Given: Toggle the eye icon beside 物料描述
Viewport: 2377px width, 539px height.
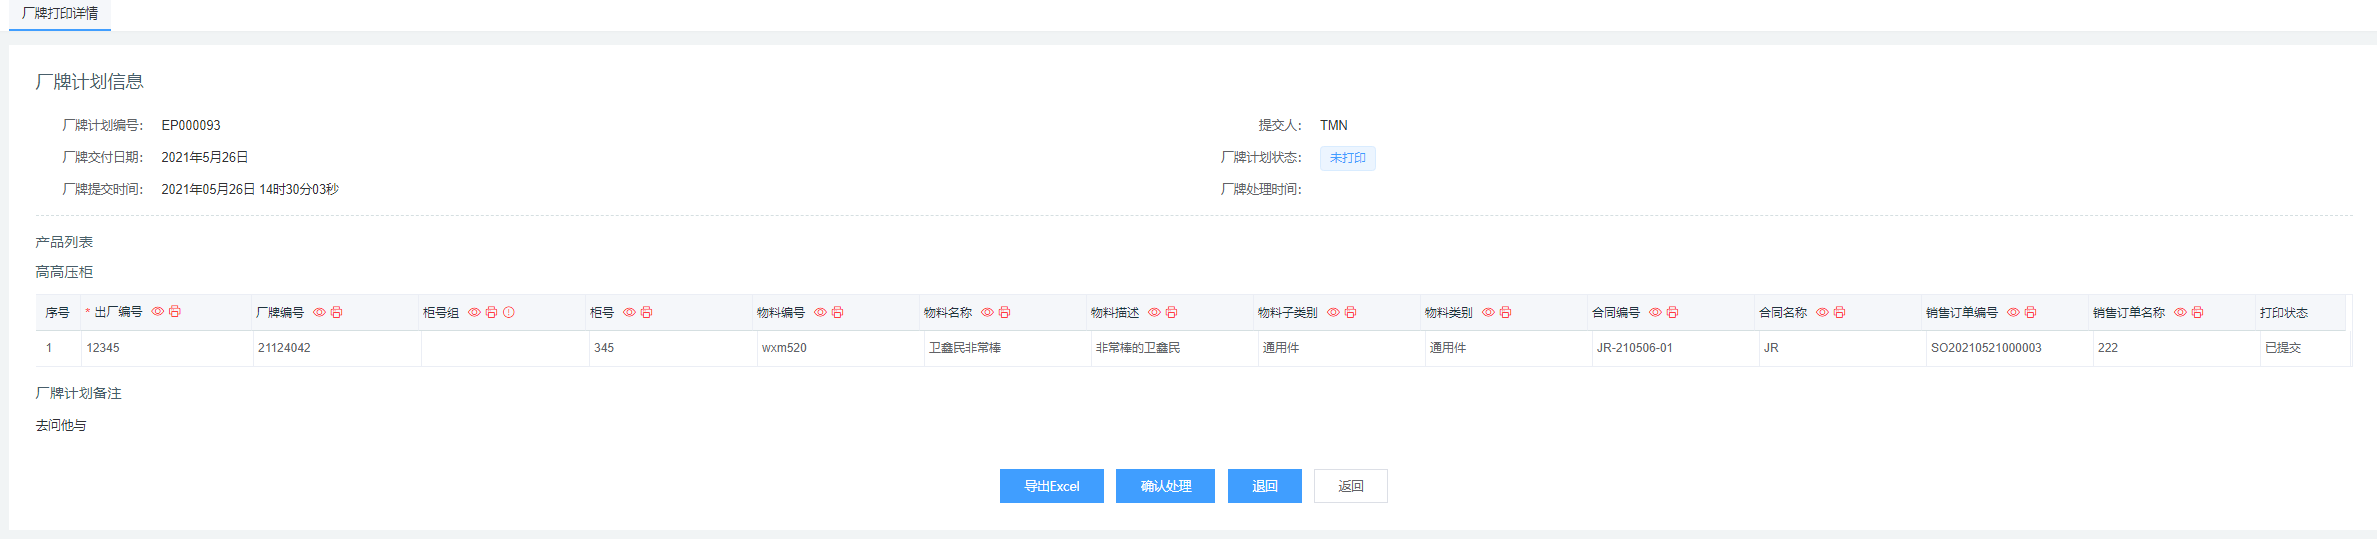Looking at the screenshot, I should [x=1155, y=313].
